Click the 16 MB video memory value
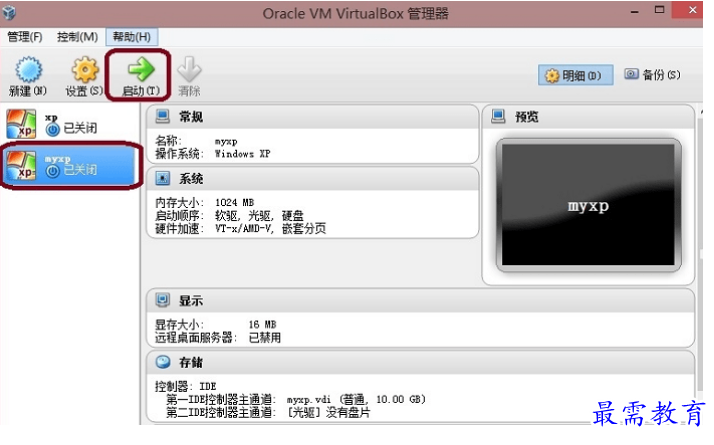The image size is (714, 445). (x=262, y=324)
